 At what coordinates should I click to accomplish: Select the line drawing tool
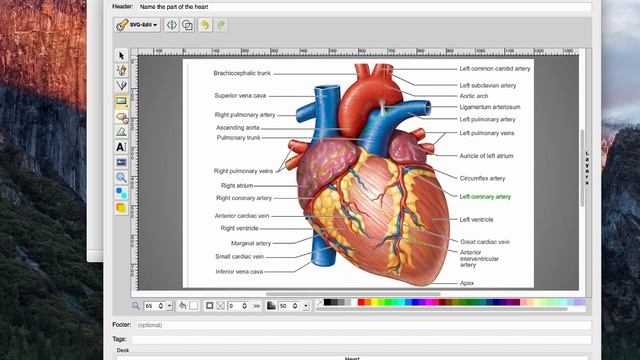121,85
